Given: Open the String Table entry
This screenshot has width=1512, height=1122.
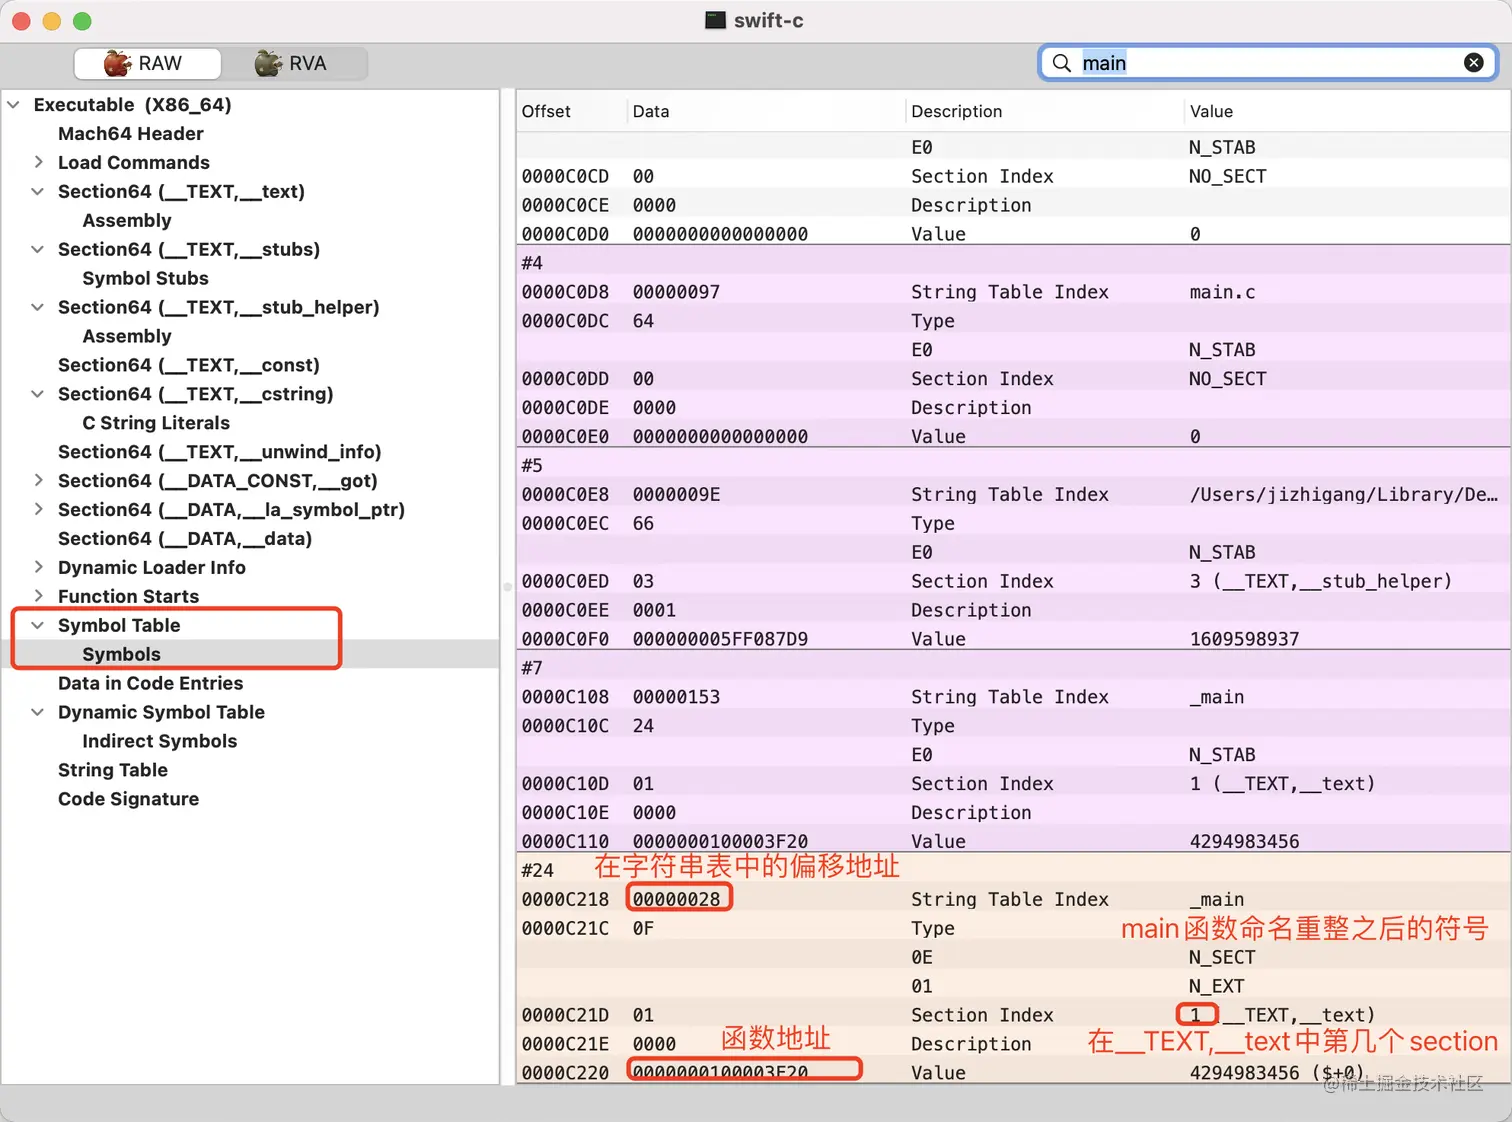Looking at the screenshot, I should 112,770.
